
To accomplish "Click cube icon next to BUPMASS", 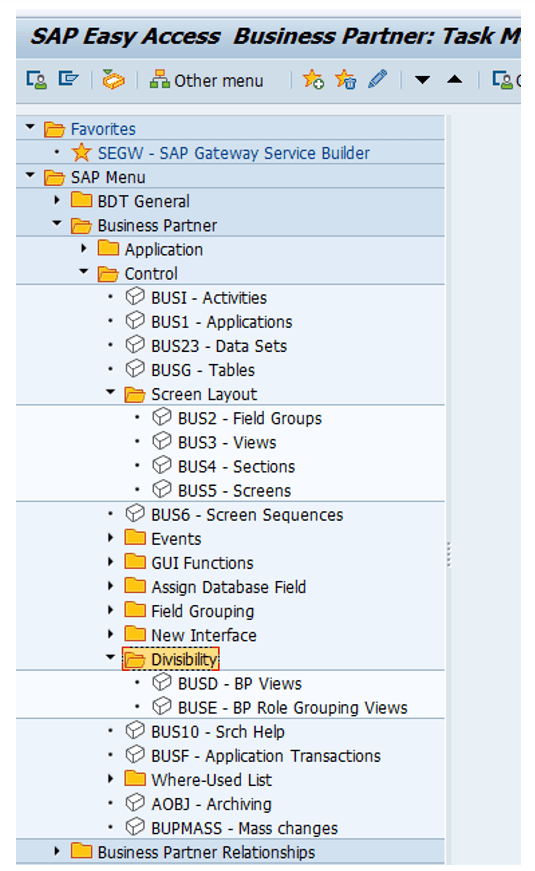I will pos(135,827).
